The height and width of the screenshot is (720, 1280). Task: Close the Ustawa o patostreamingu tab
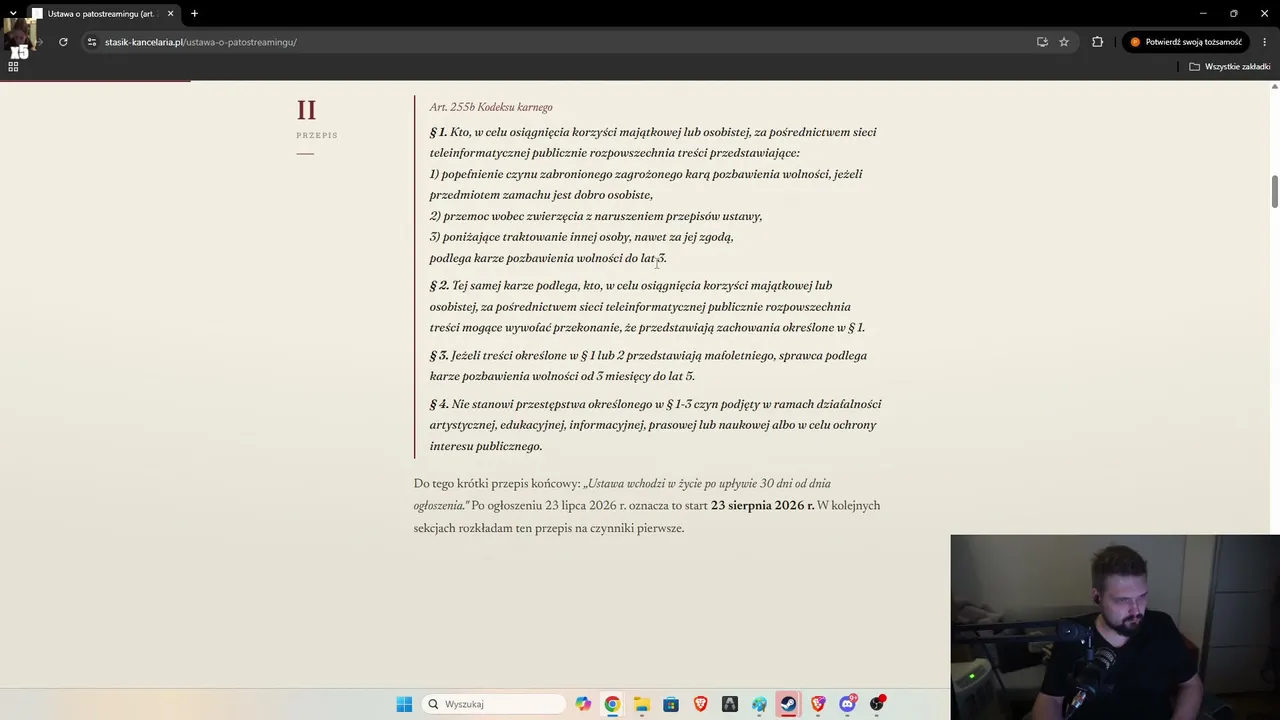(x=170, y=13)
